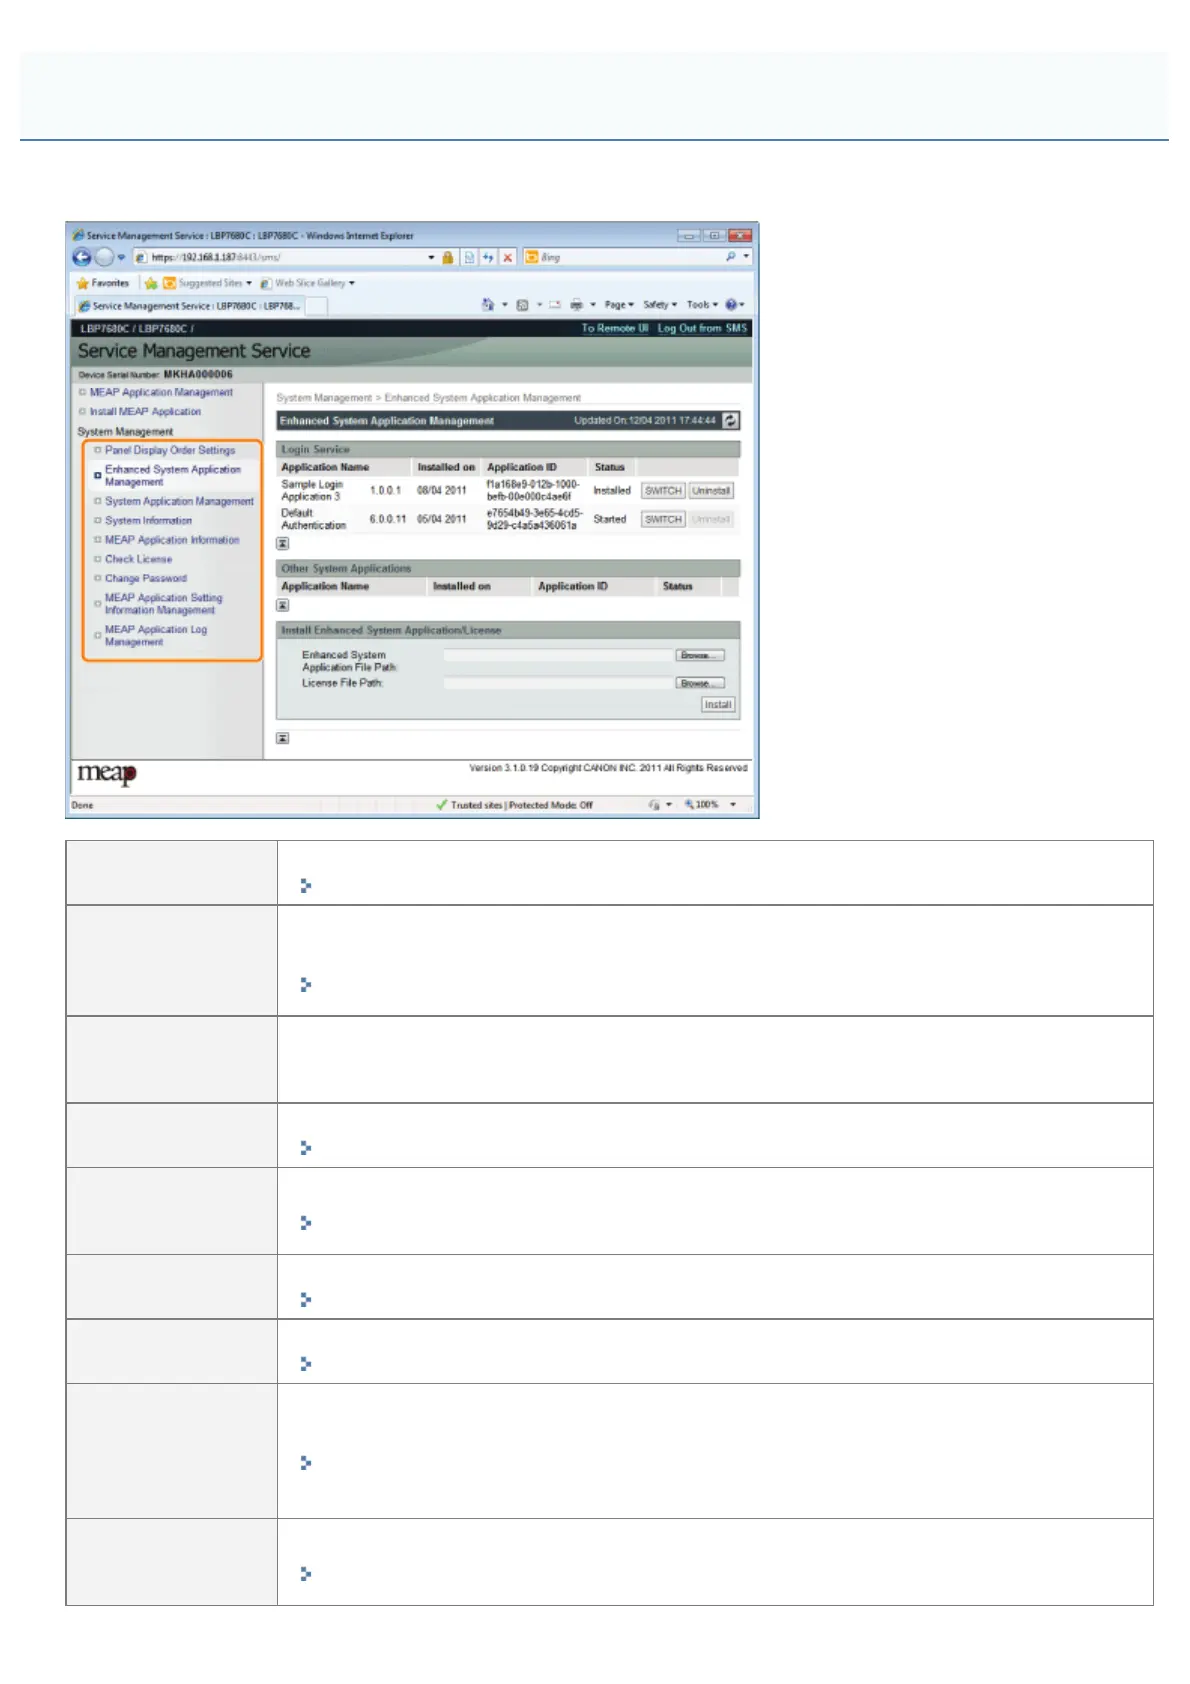The width and height of the screenshot is (1190, 1684).
Task: Open the search provider dropdown arrow
Action: click(x=746, y=257)
